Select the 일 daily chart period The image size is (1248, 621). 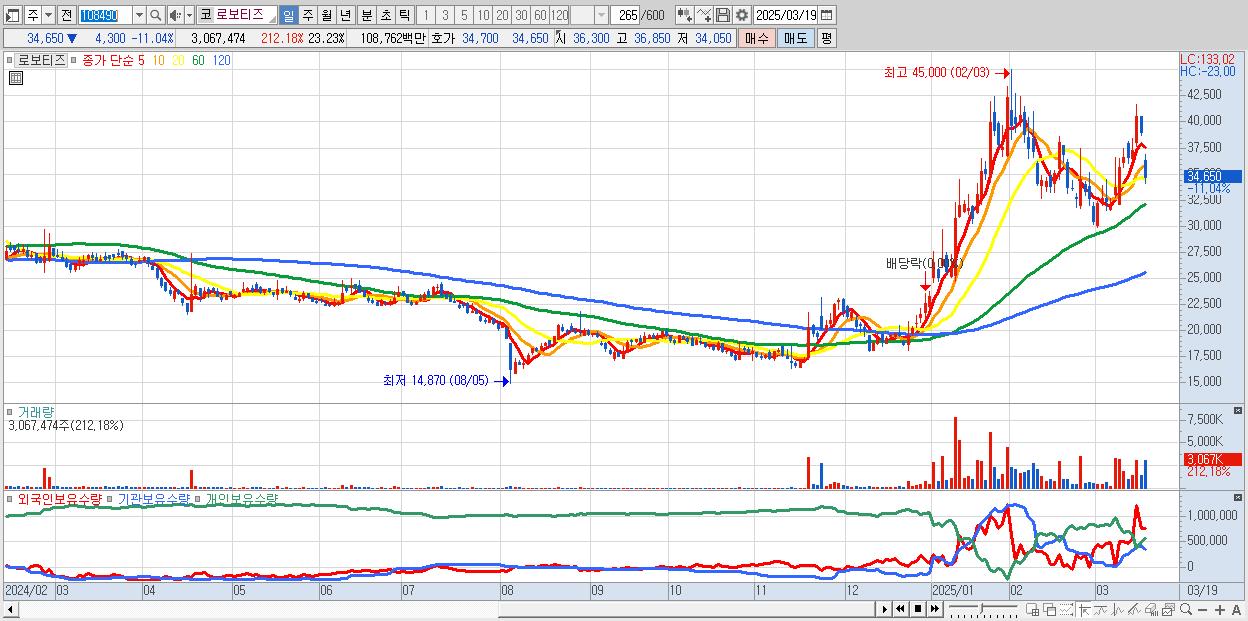coord(288,16)
